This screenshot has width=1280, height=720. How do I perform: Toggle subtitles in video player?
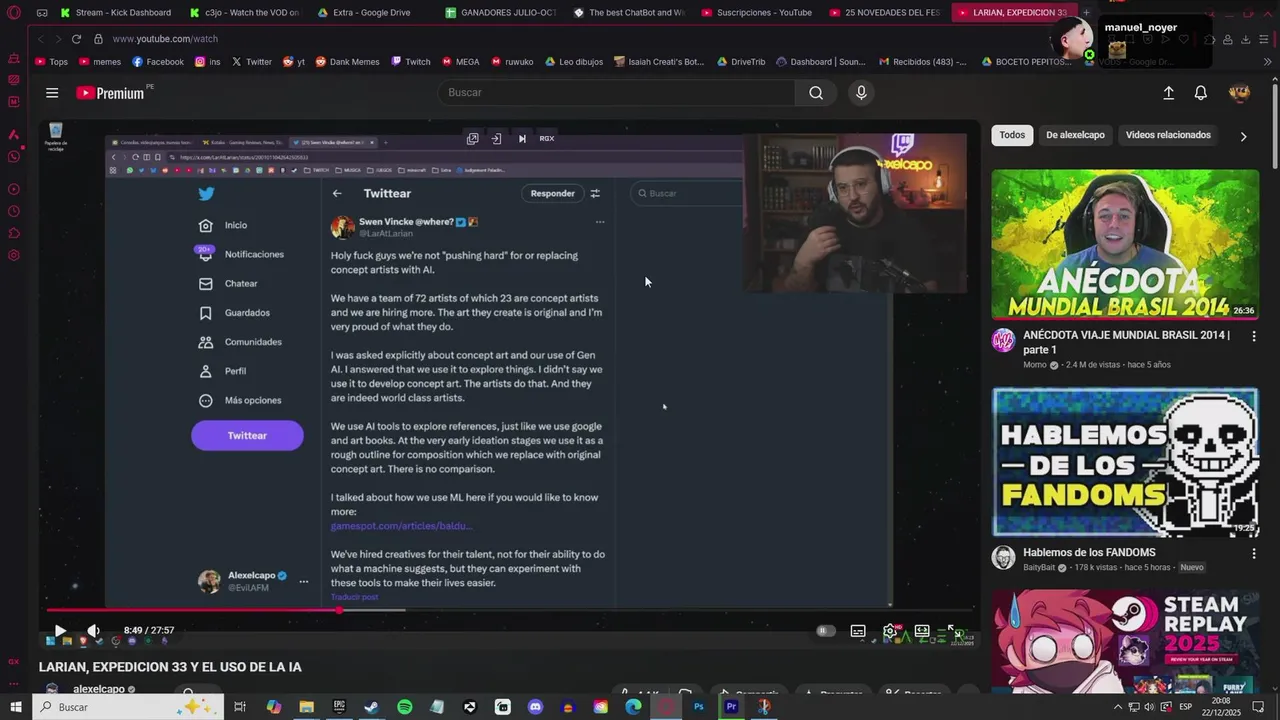click(x=858, y=631)
